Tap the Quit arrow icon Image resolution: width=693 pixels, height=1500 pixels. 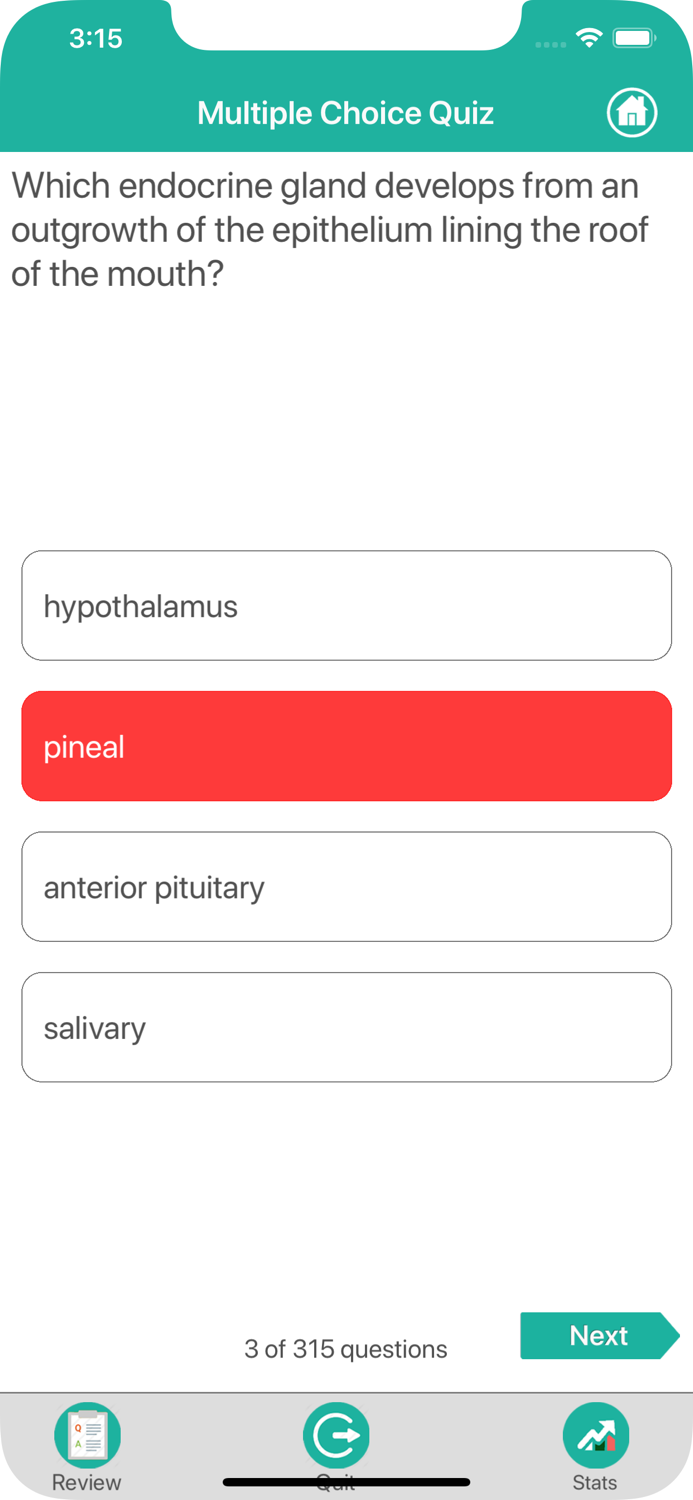(336, 1434)
